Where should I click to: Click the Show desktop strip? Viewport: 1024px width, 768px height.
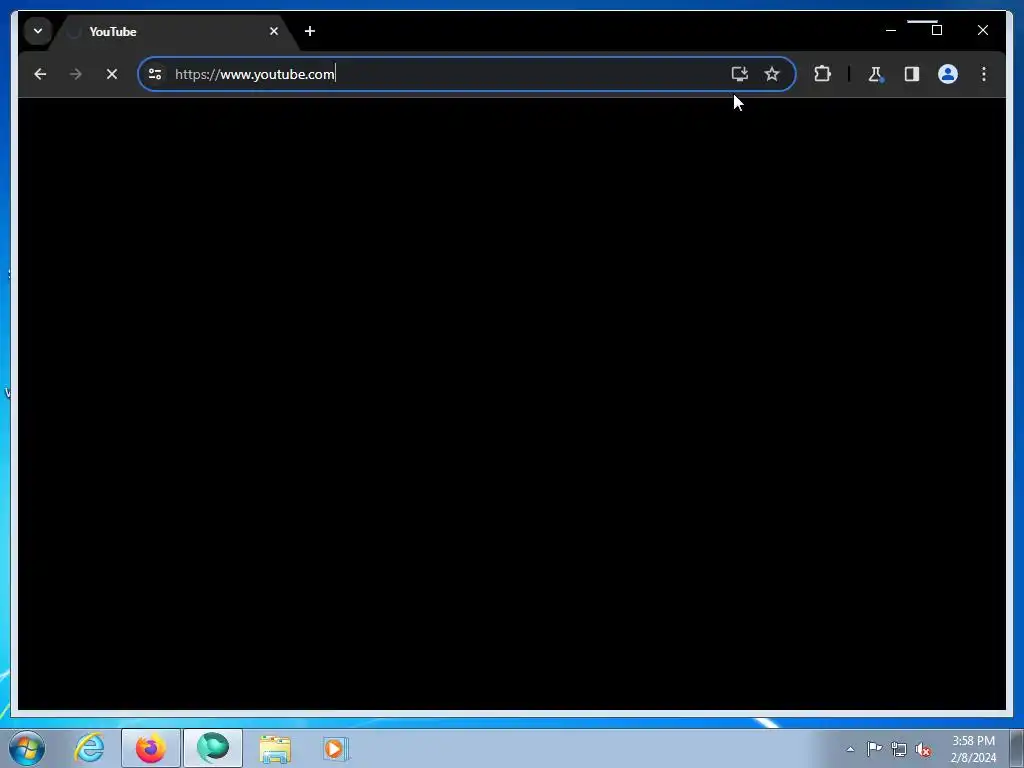click(1017, 748)
